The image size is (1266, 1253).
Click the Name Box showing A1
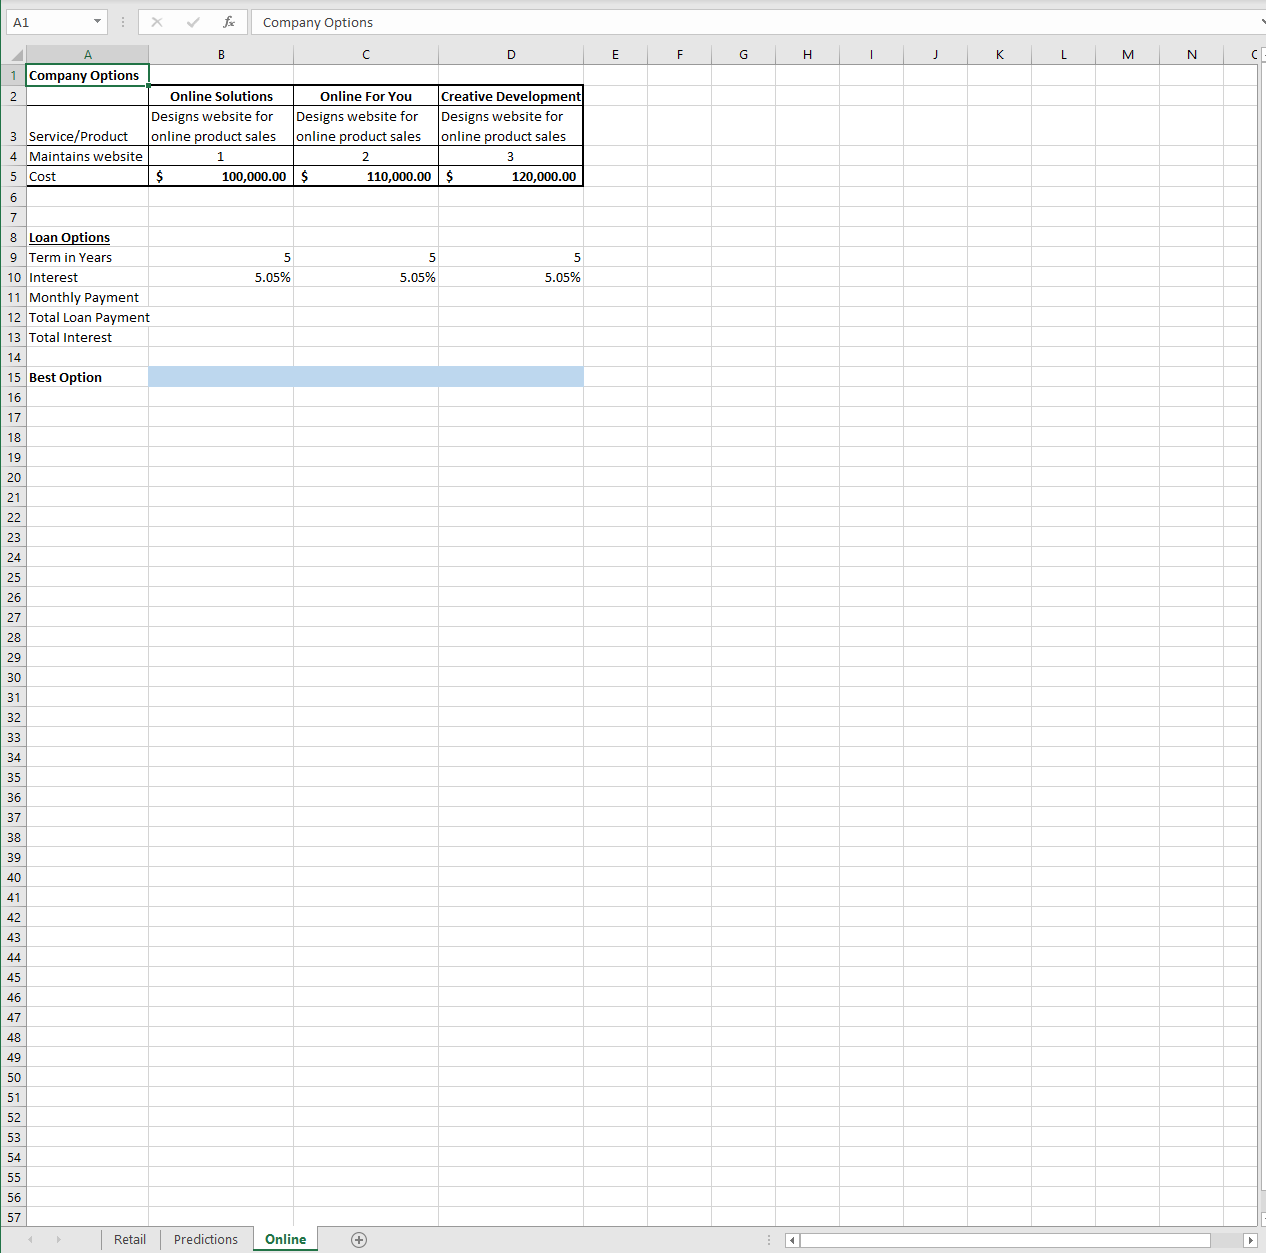coord(50,22)
